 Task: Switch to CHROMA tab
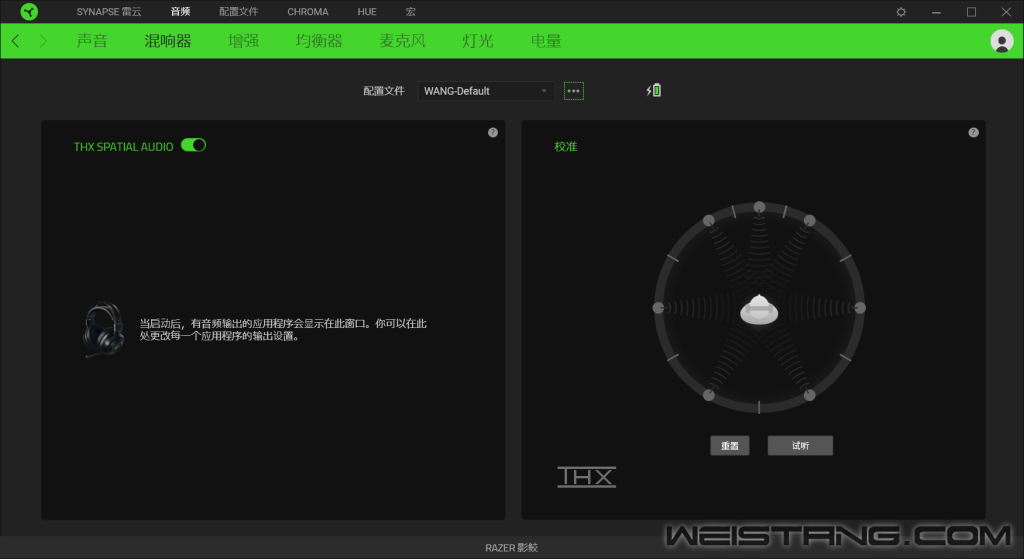tap(308, 12)
